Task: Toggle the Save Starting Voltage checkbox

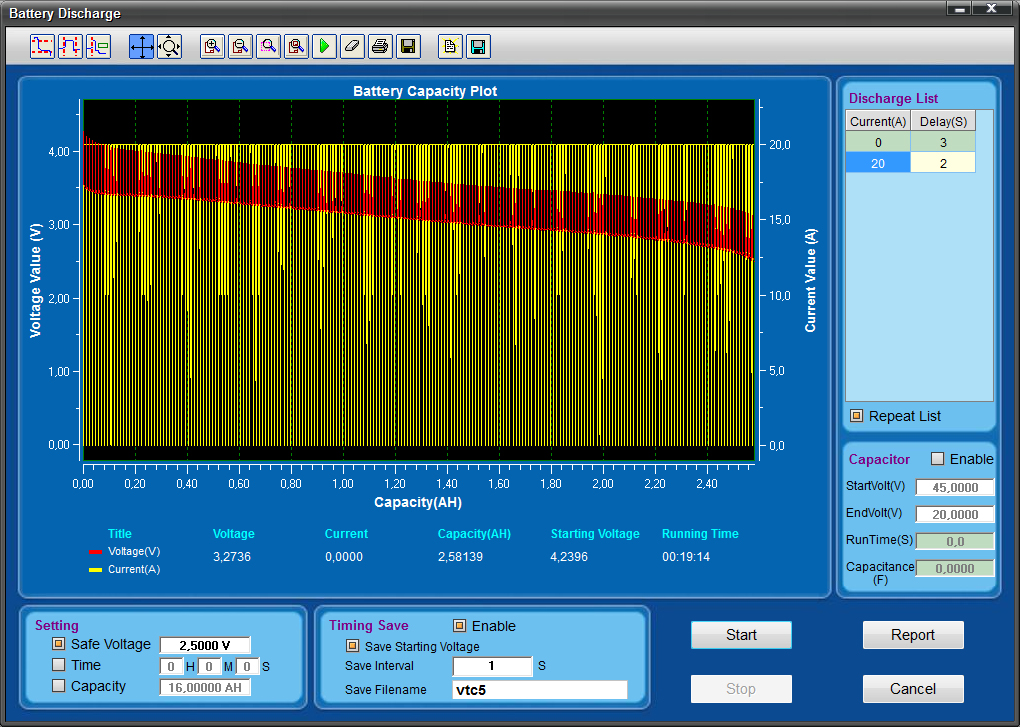Action: (352, 646)
